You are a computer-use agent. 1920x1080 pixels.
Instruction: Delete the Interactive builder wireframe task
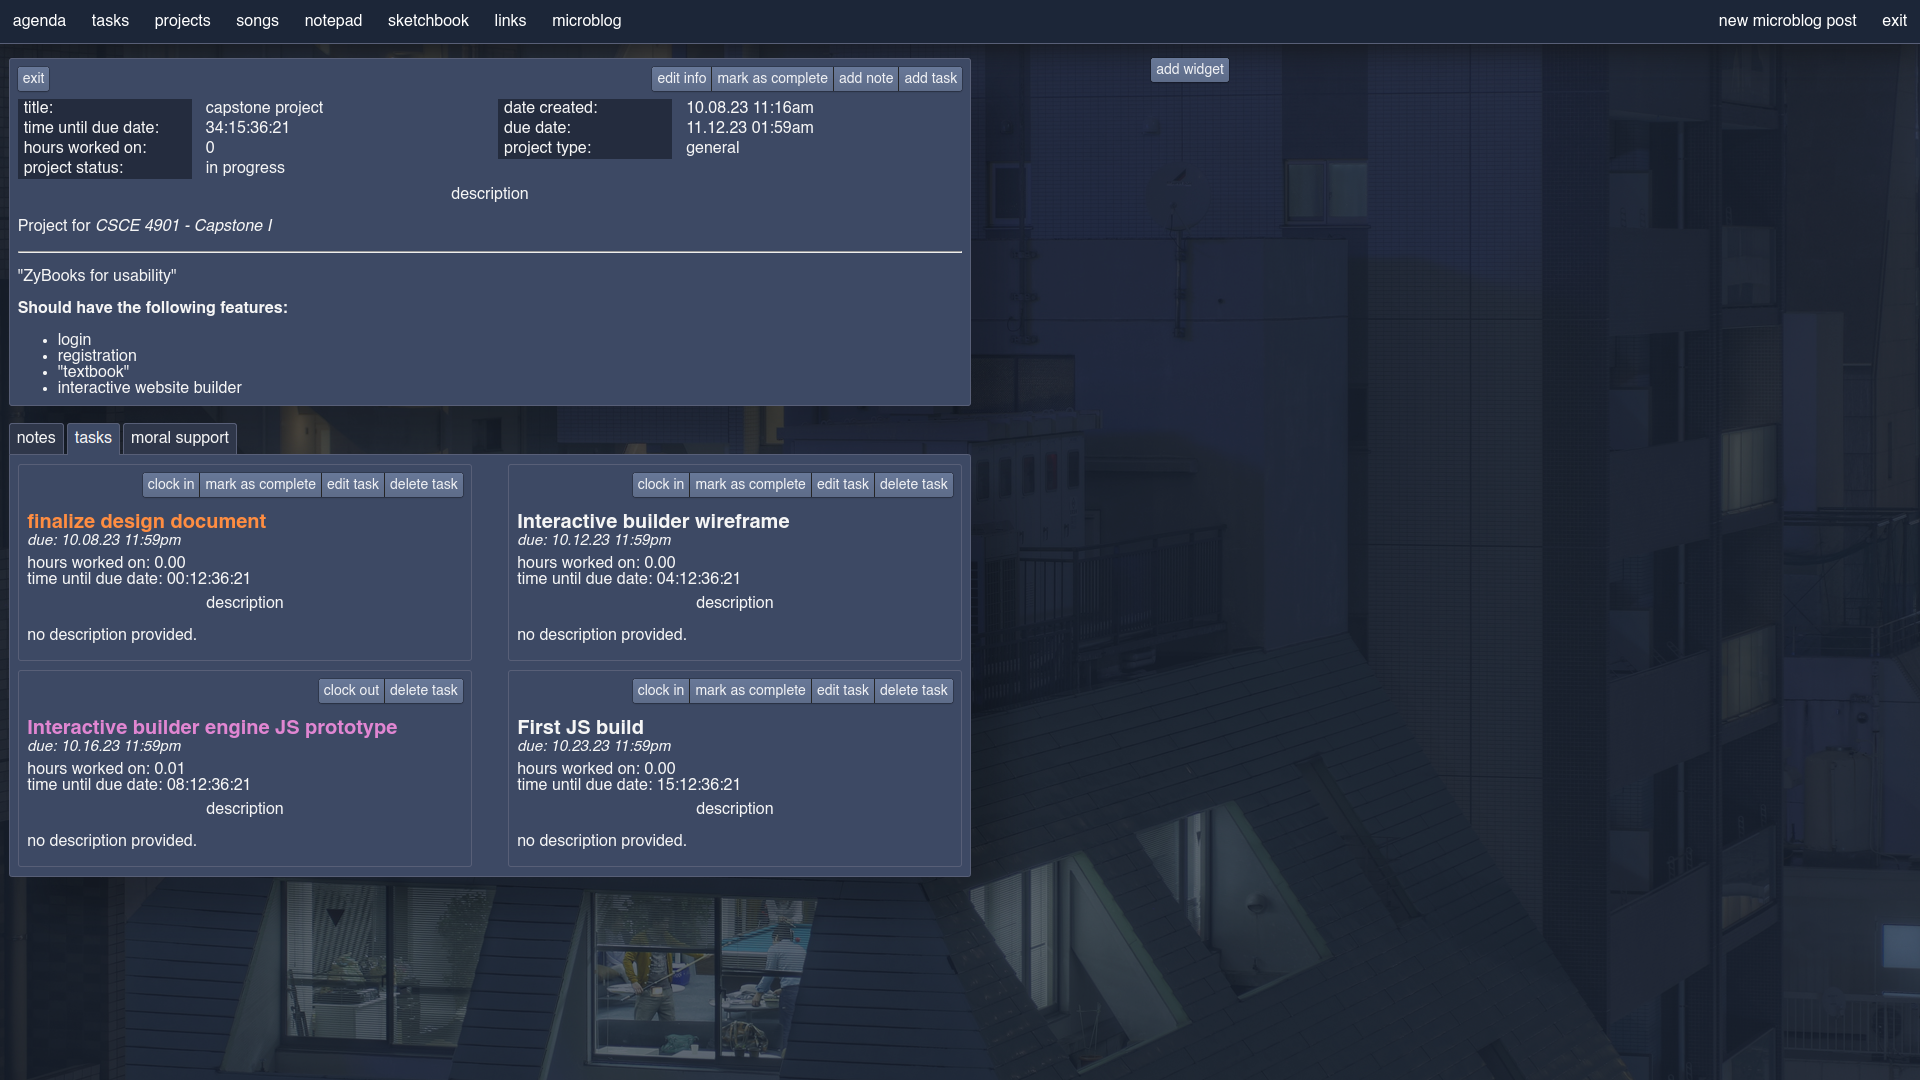(914, 485)
